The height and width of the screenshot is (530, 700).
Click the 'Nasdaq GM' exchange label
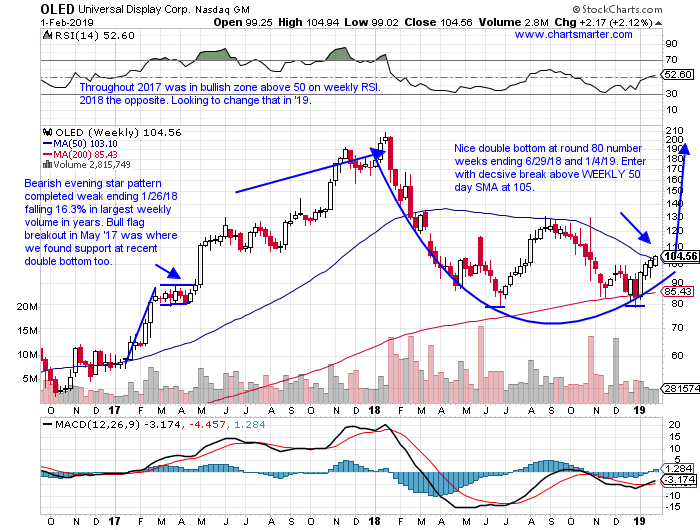pyautogui.click(x=222, y=9)
